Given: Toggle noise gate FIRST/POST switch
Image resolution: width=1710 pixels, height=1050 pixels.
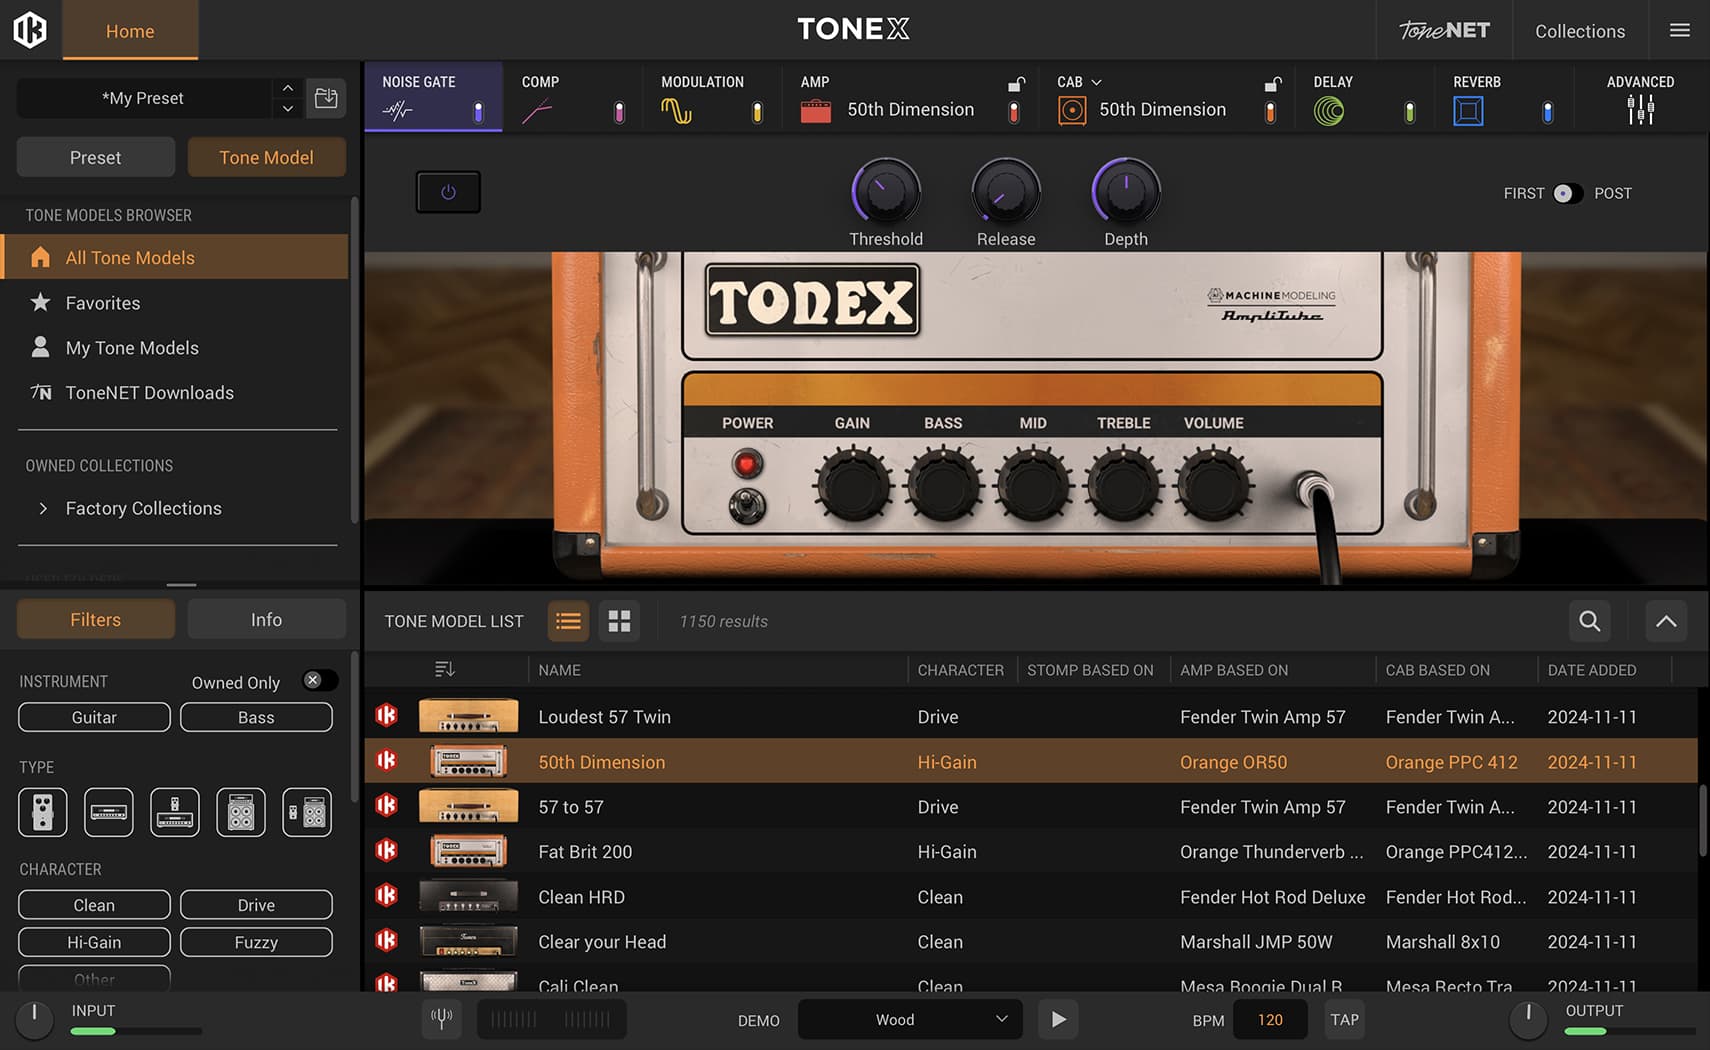Looking at the screenshot, I should pos(1567,193).
